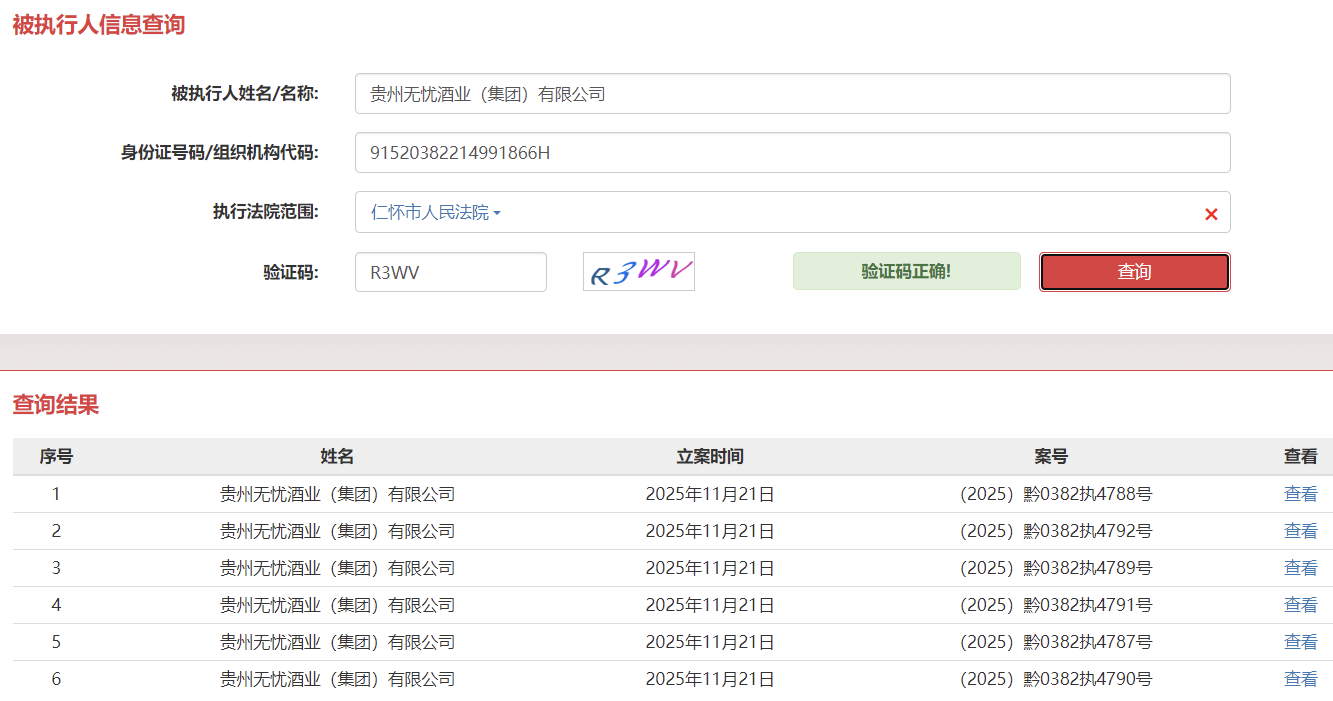The image size is (1333, 701).
Task: Click the R3WV captcha image to refresh
Action: [x=638, y=272]
